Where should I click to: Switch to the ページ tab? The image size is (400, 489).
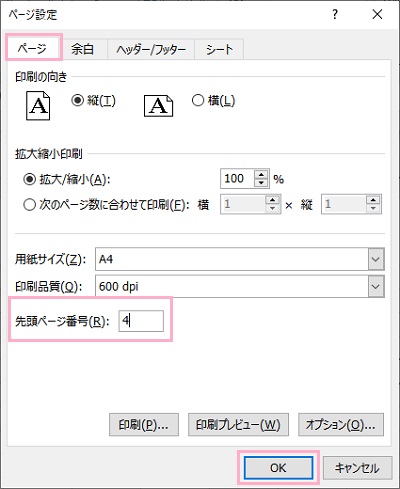tap(33, 49)
